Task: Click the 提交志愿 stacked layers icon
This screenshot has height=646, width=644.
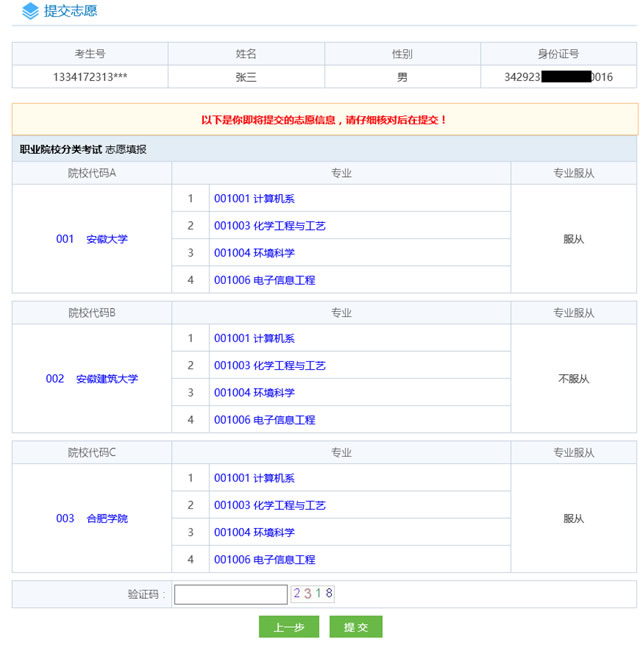Action: pyautogui.click(x=30, y=12)
